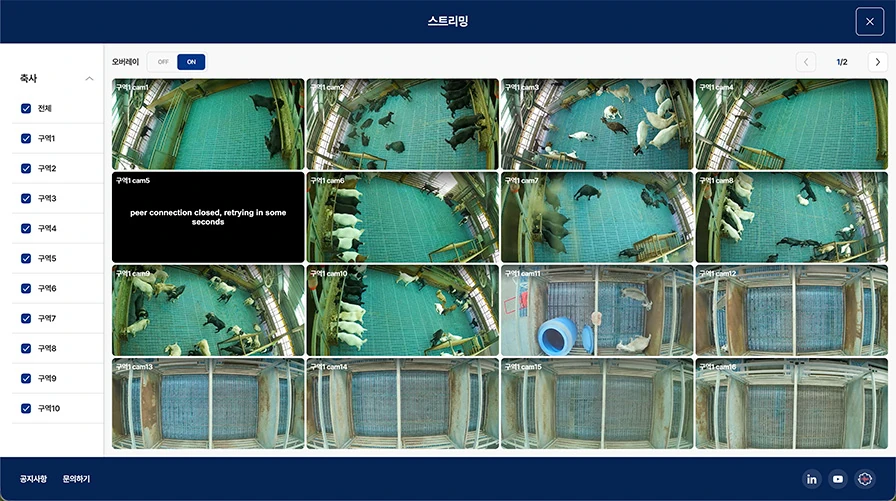Uncheck the 구역2 checkbox
This screenshot has width=896, height=501.
pos(26,168)
